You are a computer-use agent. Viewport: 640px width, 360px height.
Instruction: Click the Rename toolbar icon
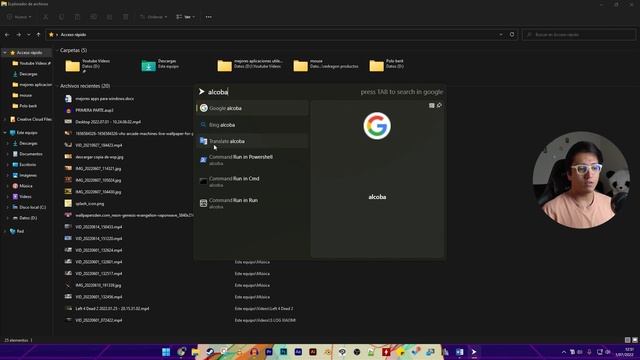click(93, 17)
